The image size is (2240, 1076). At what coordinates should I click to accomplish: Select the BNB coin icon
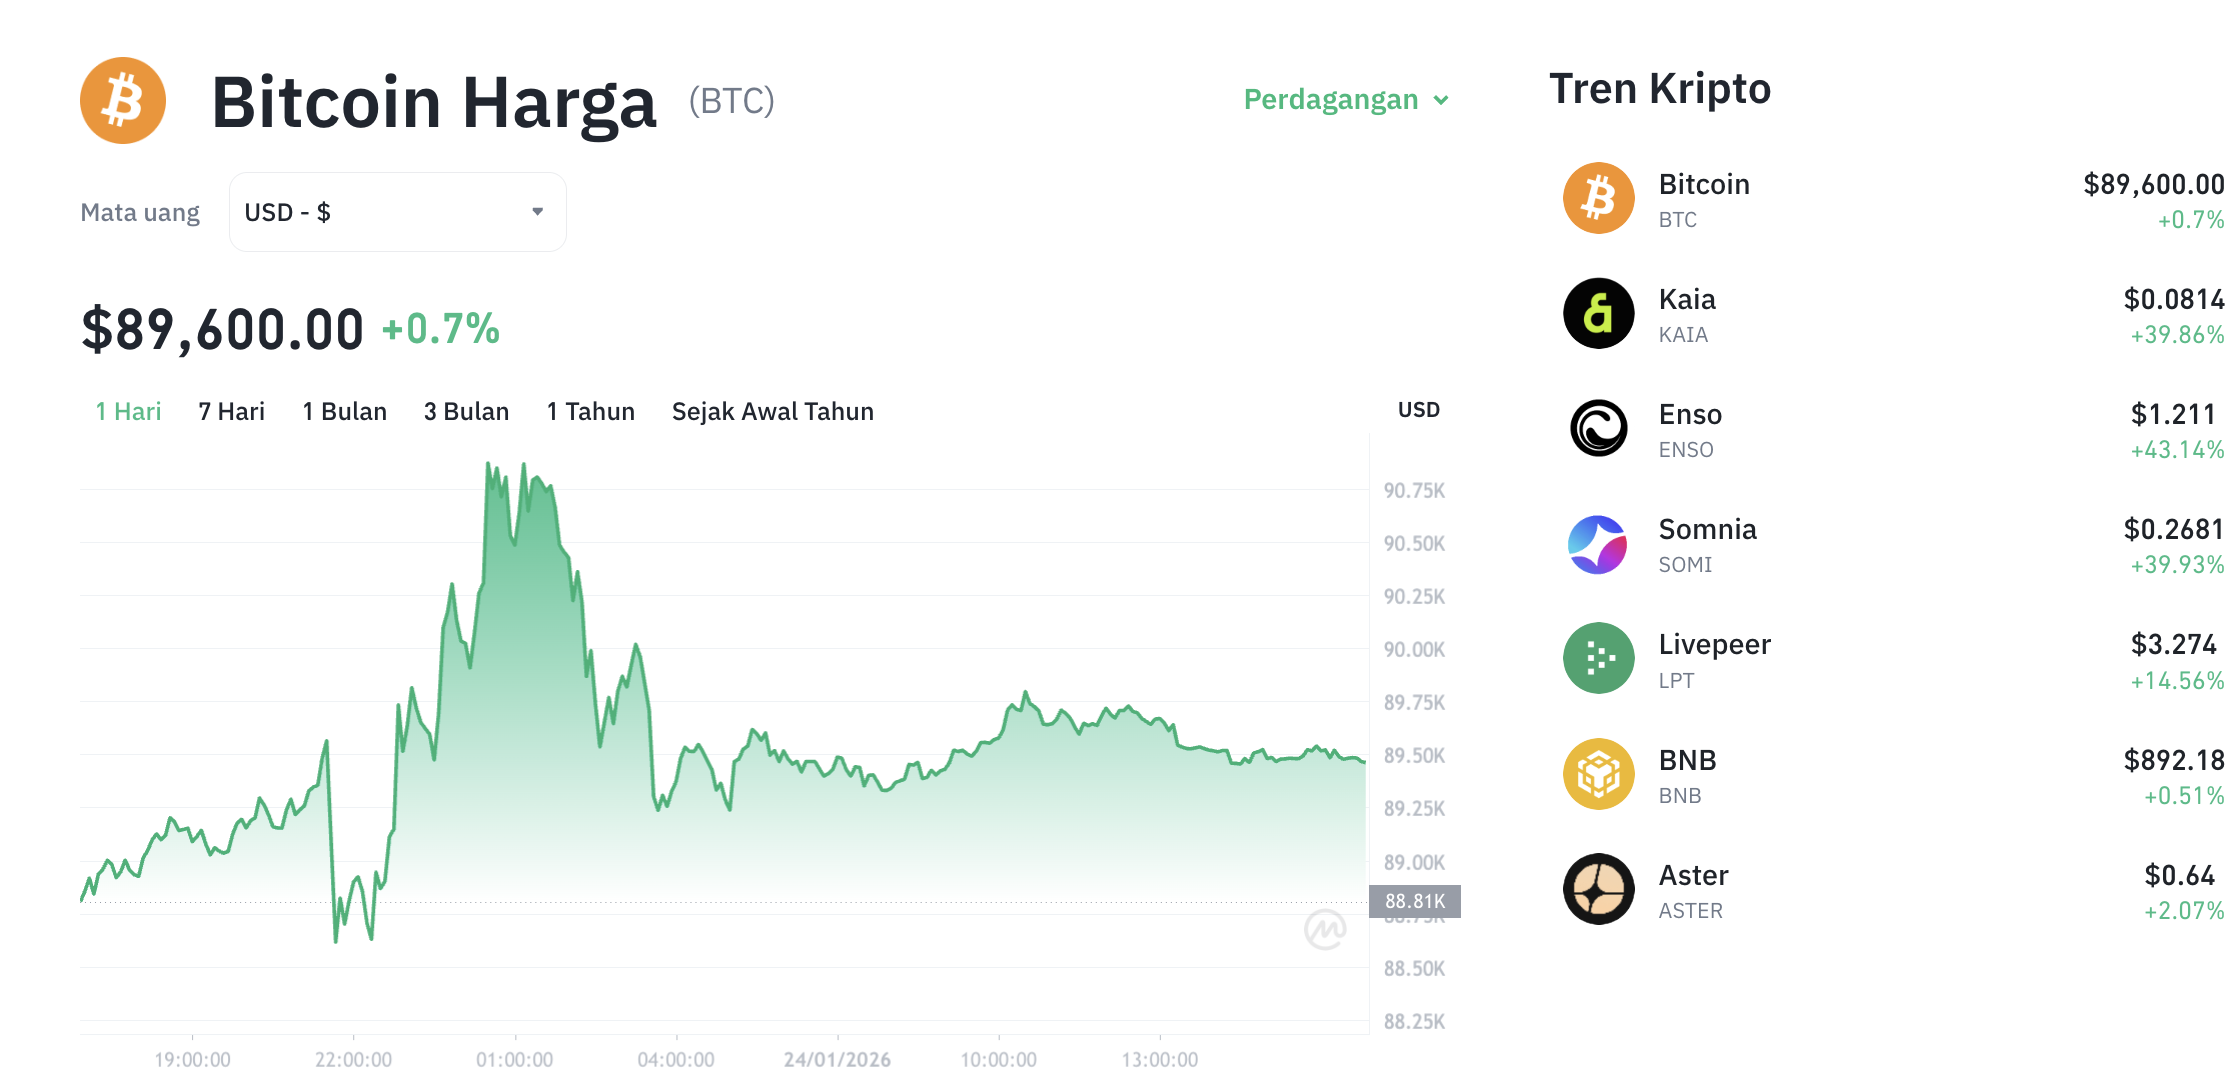(x=1597, y=773)
